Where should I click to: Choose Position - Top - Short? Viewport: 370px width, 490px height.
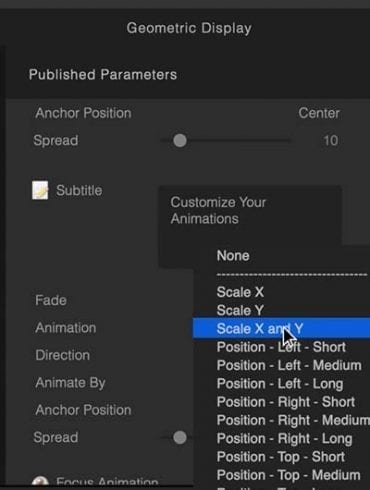click(281, 457)
